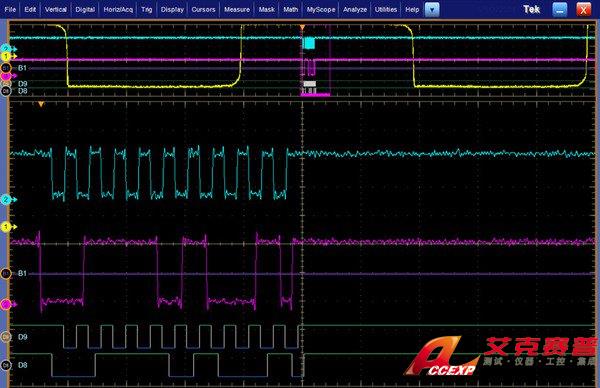
Task: Minimize the Tek oscilloscope window
Action: (x=560, y=10)
